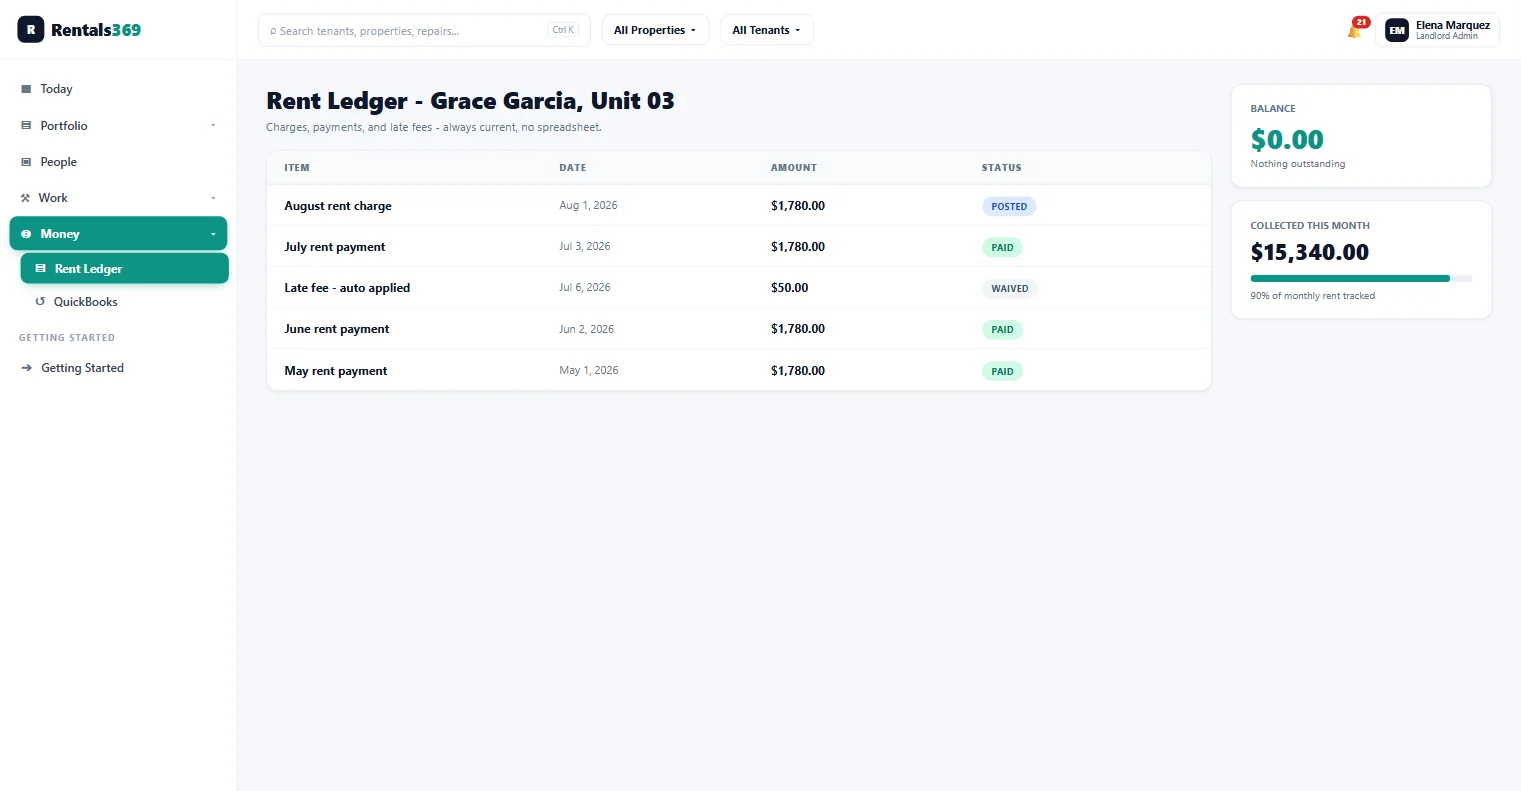Viewport: 1521px width, 791px height.
Task: Collapse the Money menu chevron
Action: [213, 234]
